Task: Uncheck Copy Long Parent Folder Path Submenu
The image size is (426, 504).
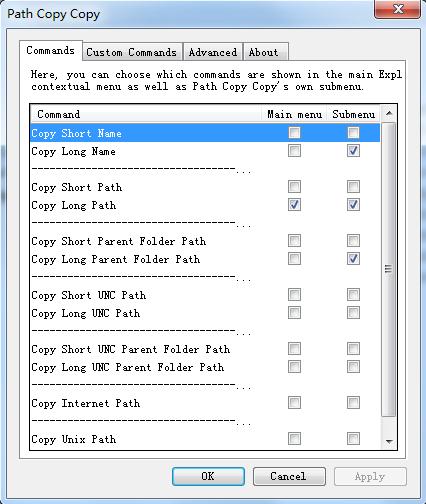Action: (x=353, y=259)
